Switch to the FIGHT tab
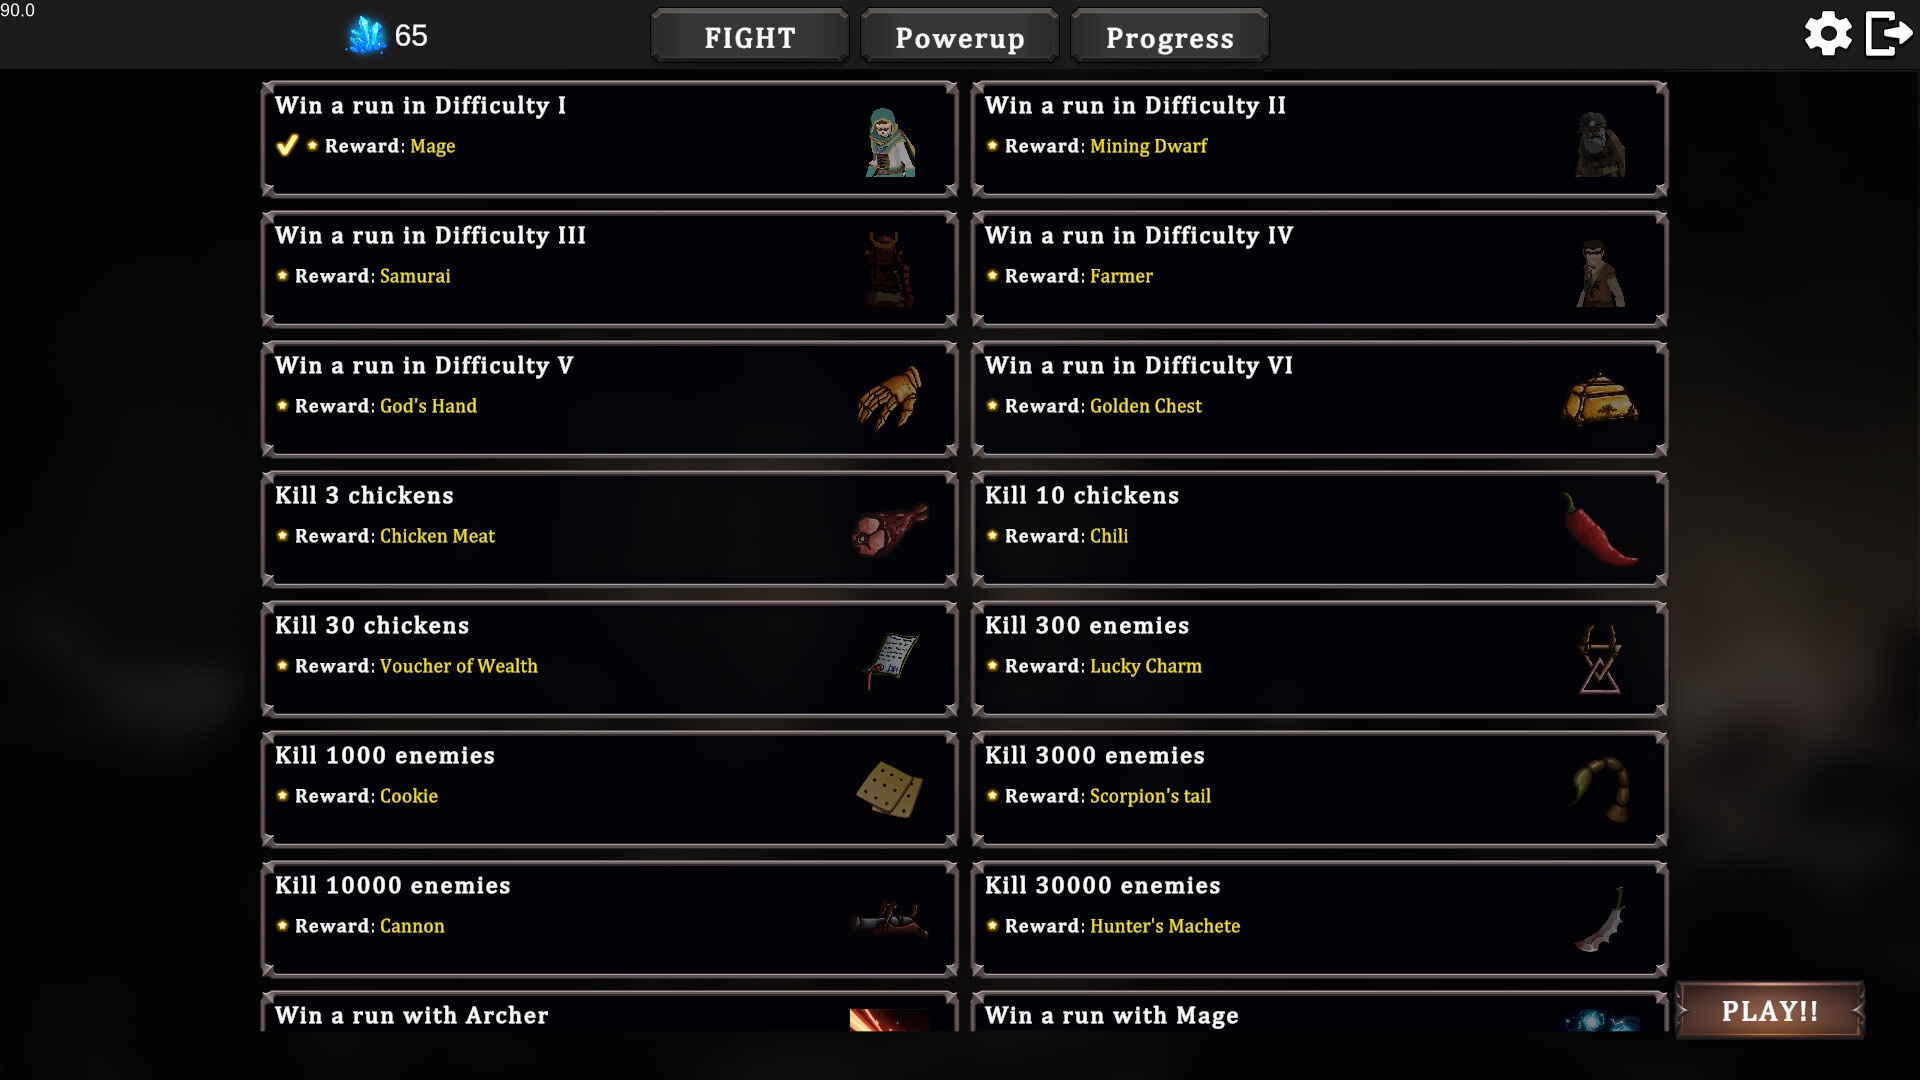This screenshot has height=1080, width=1920. [x=749, y=38]
